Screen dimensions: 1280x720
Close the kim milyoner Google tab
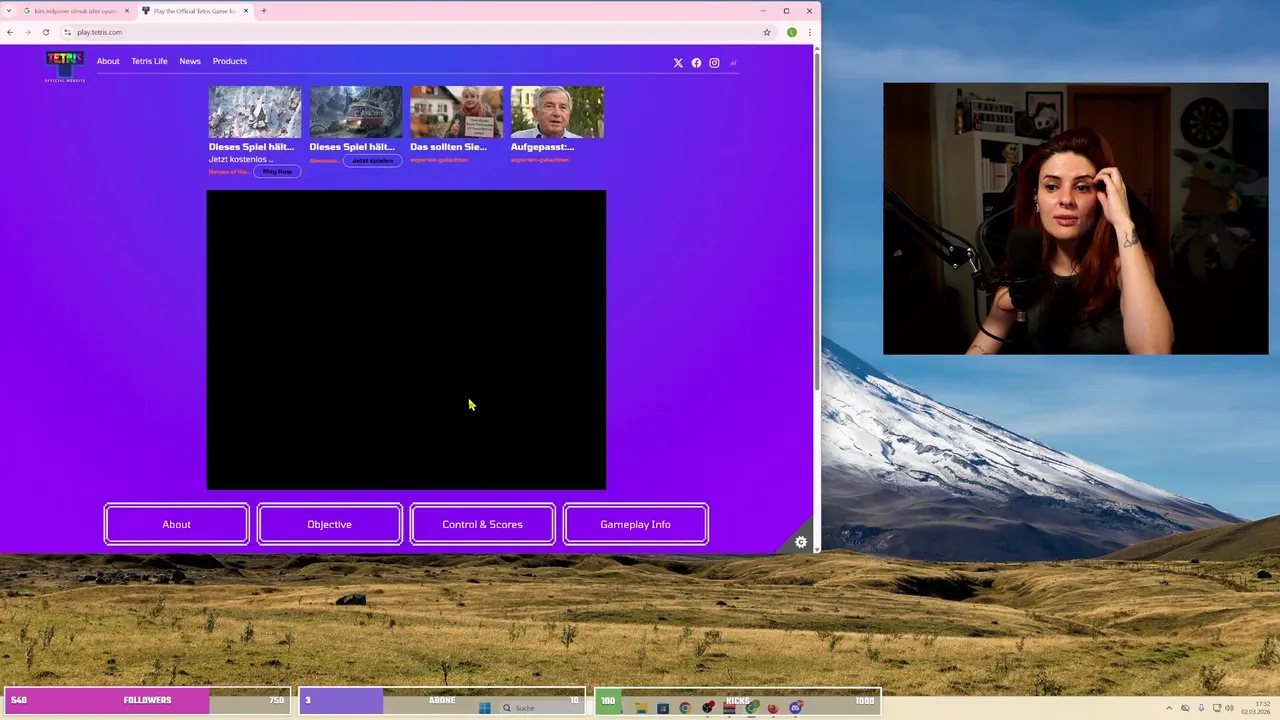pyautogui.click(x=127, y=11)
